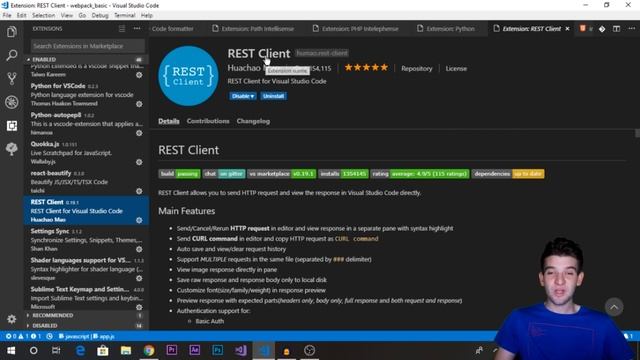
Task: Switch to Extension: Python tab
Action: click(x=446, y=29)
